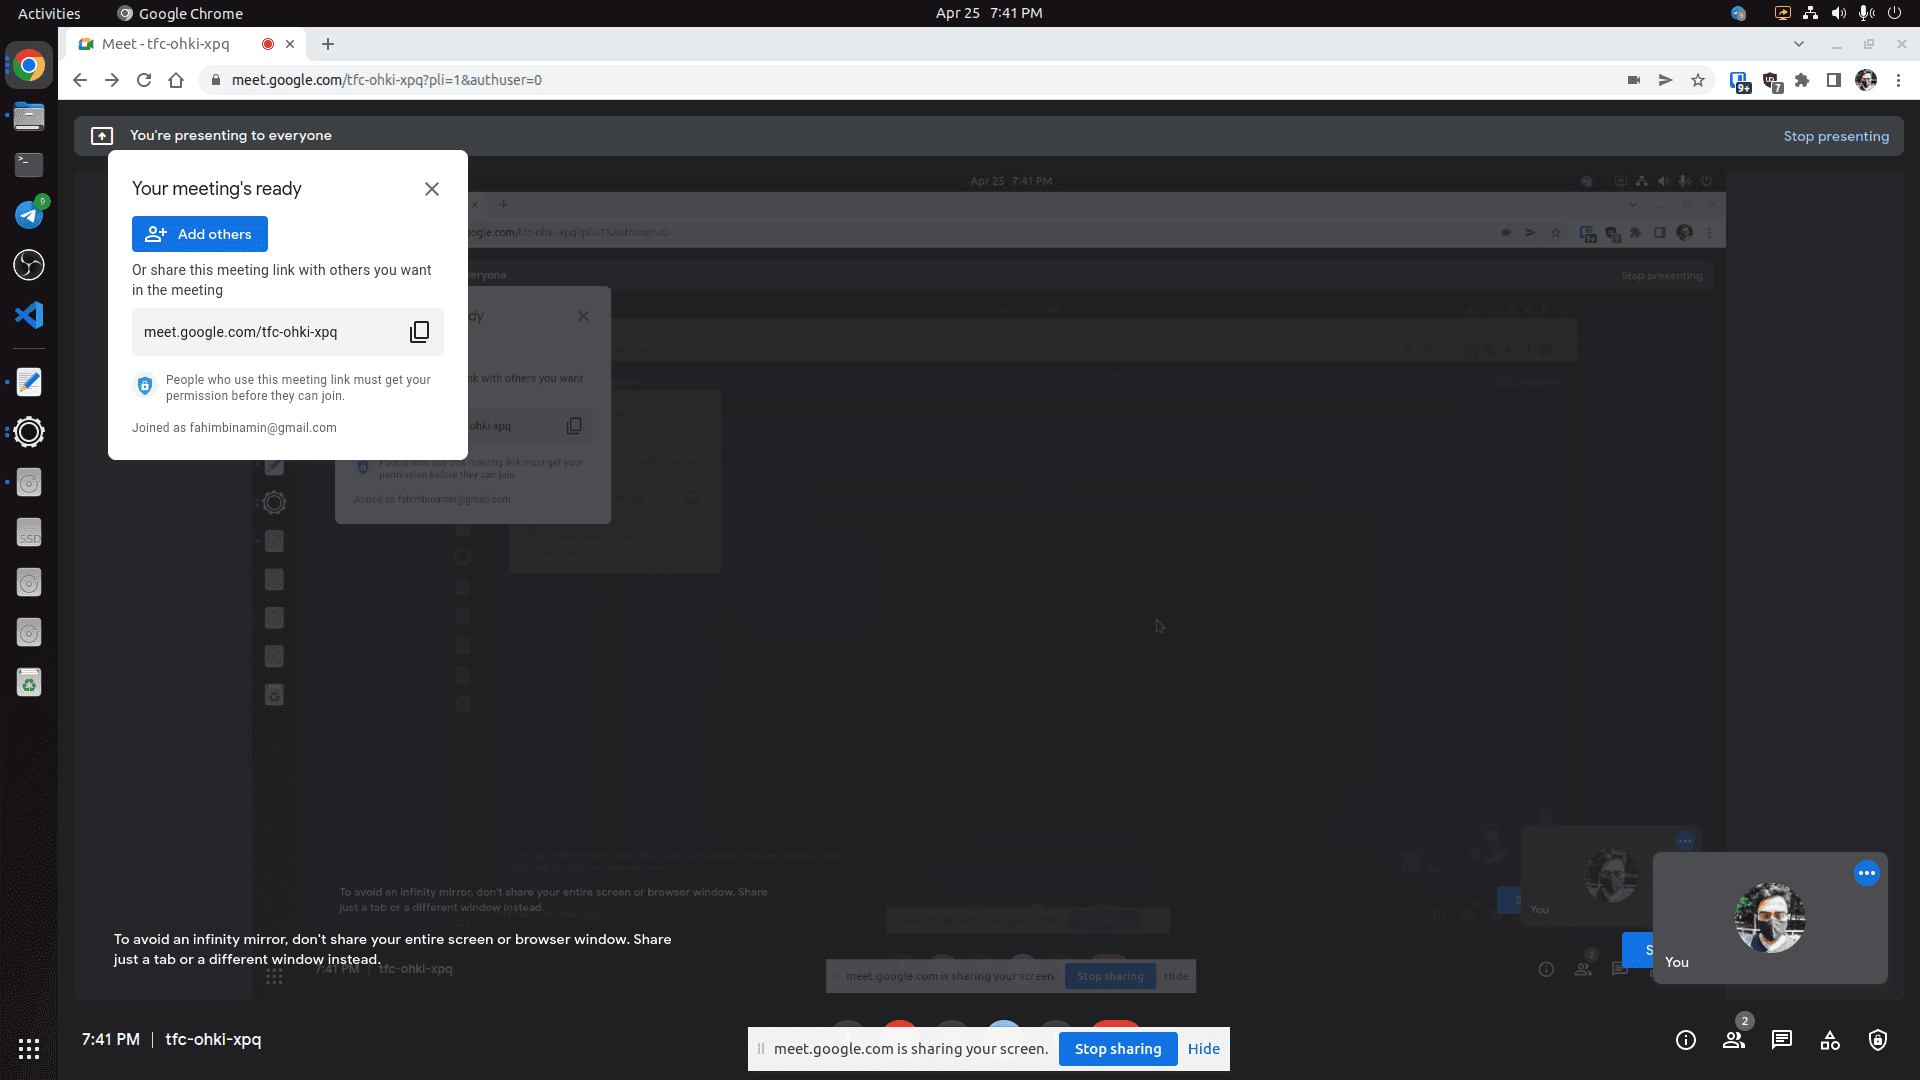Image resolution: width=1920 pixels, height=1080 pixels.
Task: Click the tfc-ohki-xpq meeting code text
Action: [213, 1040]
